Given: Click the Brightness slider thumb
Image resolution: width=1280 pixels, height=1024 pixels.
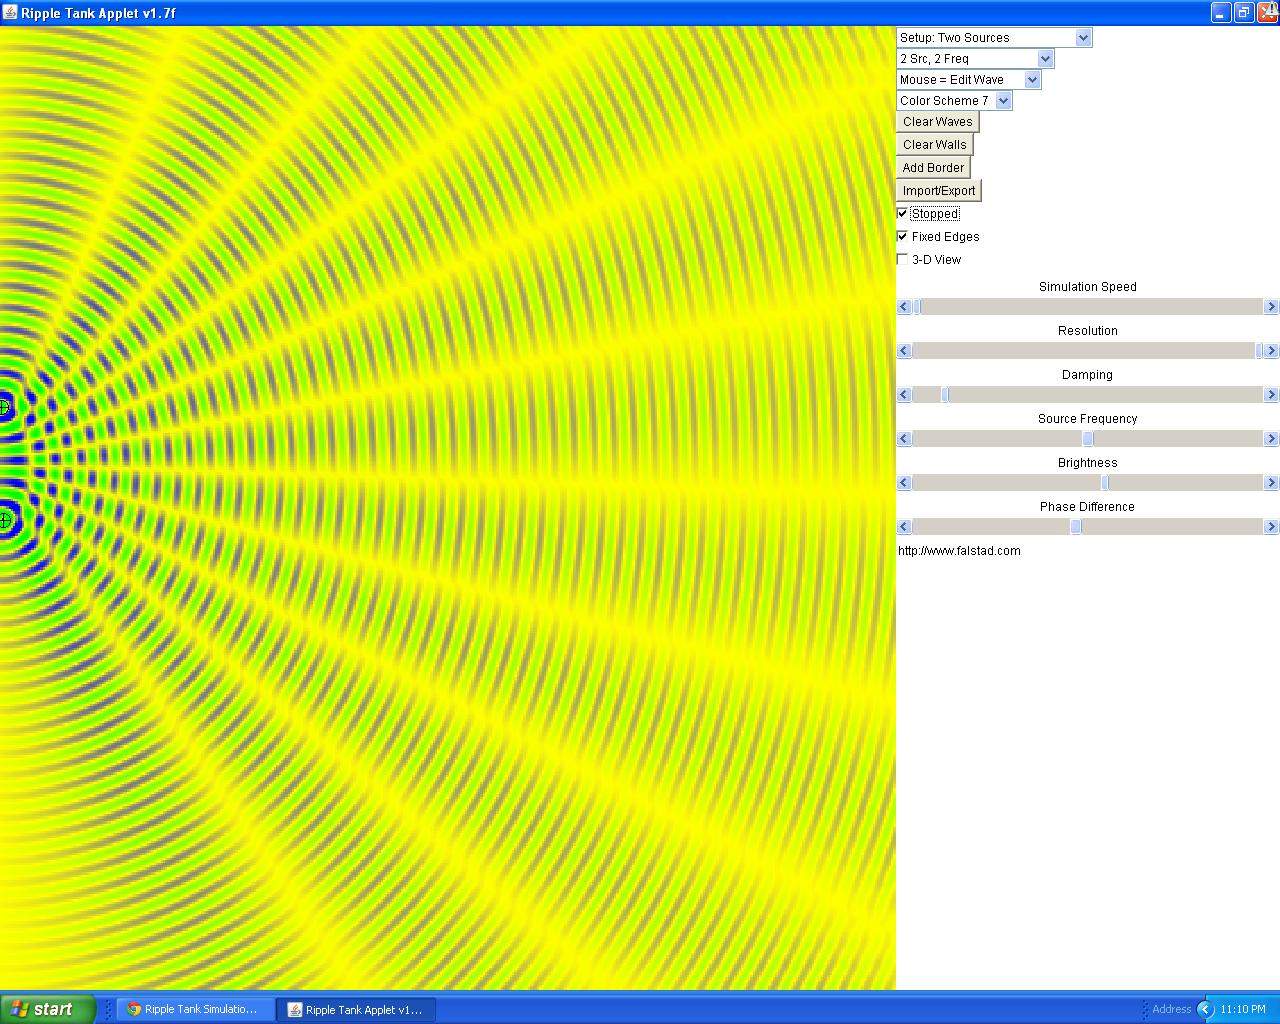Looking at the screenshot, I should 1105,483.
